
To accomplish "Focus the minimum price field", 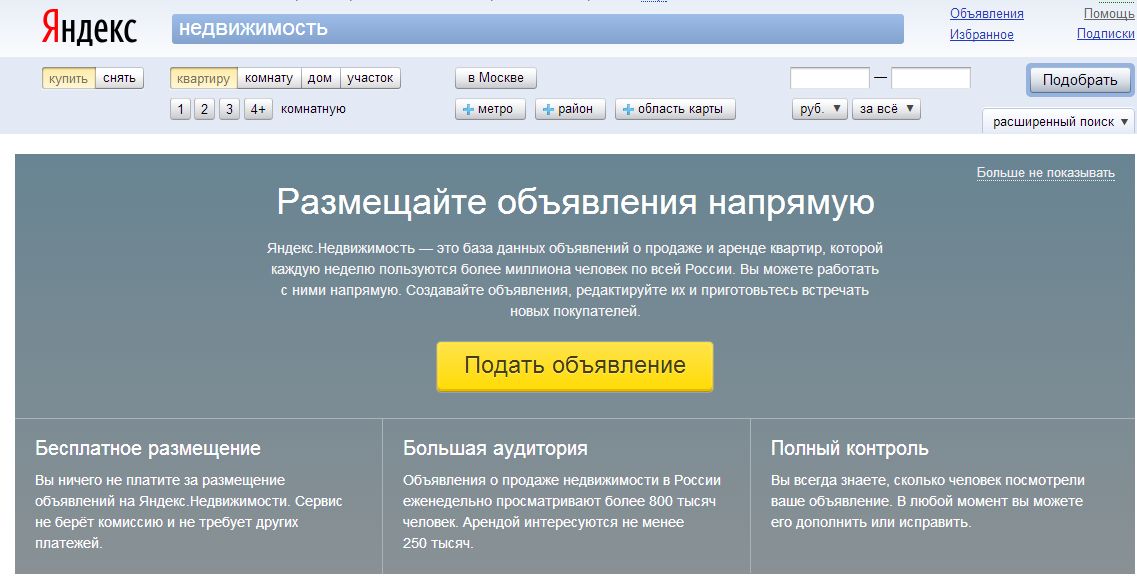I will coord(830,78).
